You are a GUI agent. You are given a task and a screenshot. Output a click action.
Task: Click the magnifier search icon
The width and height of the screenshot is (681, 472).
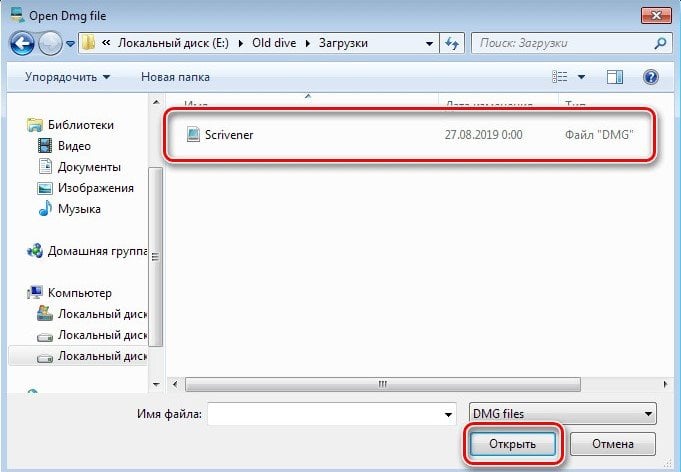[x=660, y=43]
